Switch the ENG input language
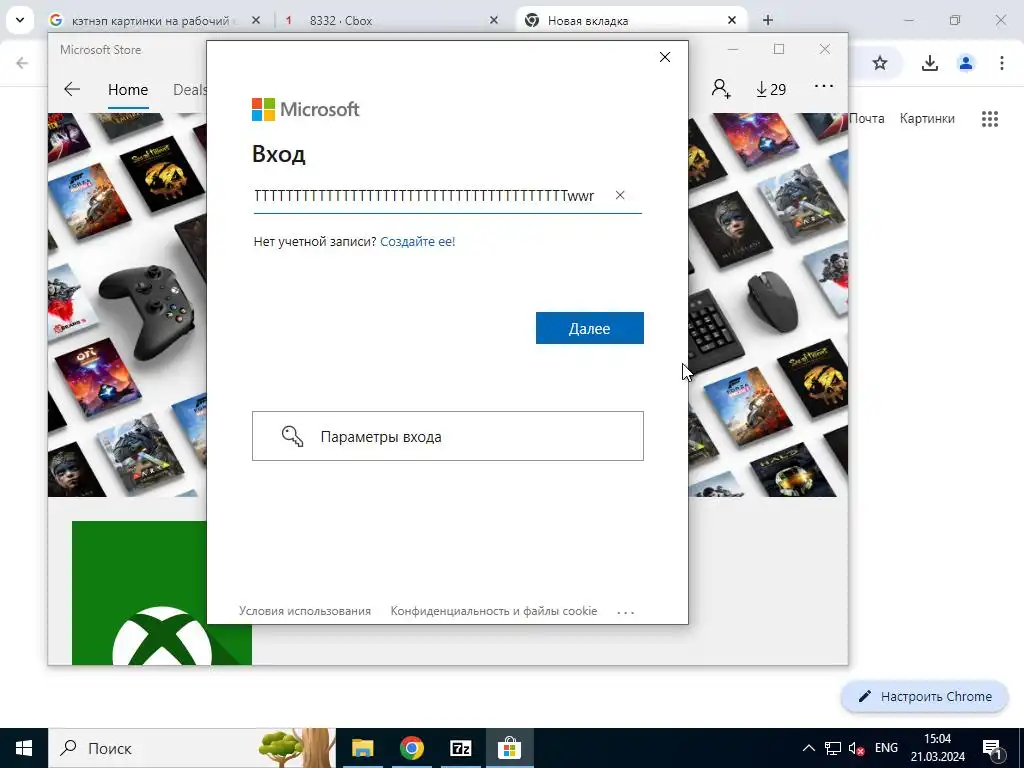Viewport: 1024px width, 768px height. pos(886,748)
